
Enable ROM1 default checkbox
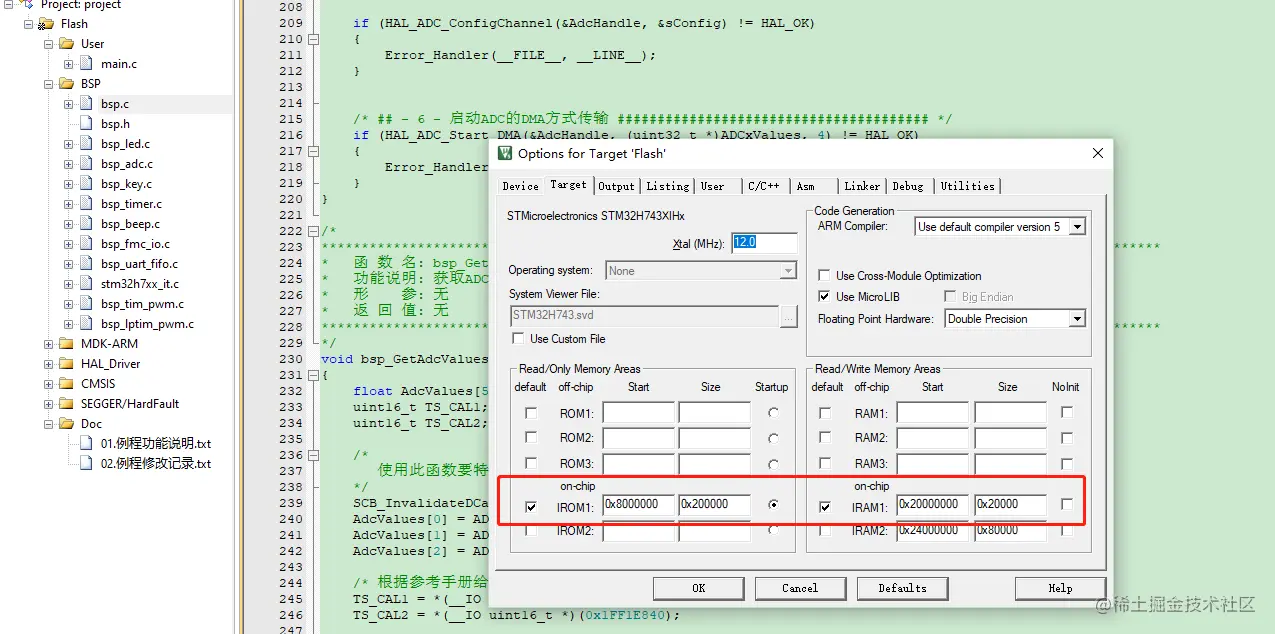[x=531, y=413]
